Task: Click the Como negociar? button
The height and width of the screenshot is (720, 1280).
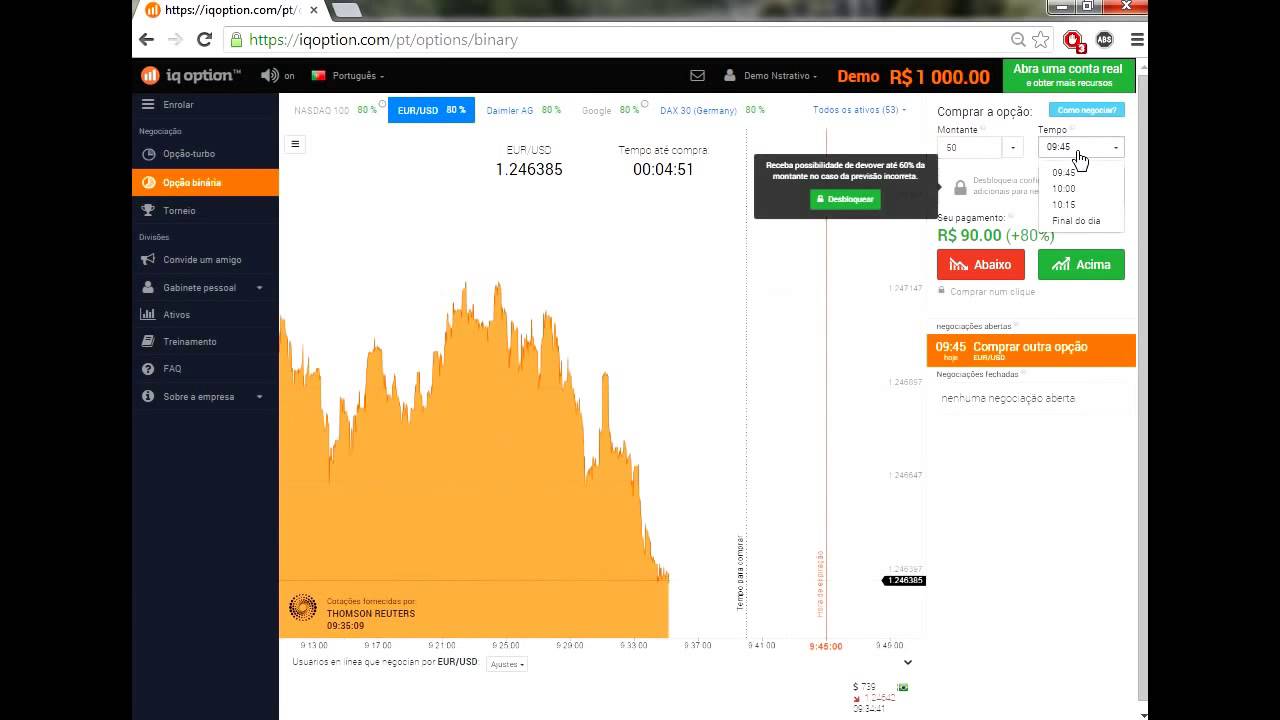Action: (x=1087, y=110)
